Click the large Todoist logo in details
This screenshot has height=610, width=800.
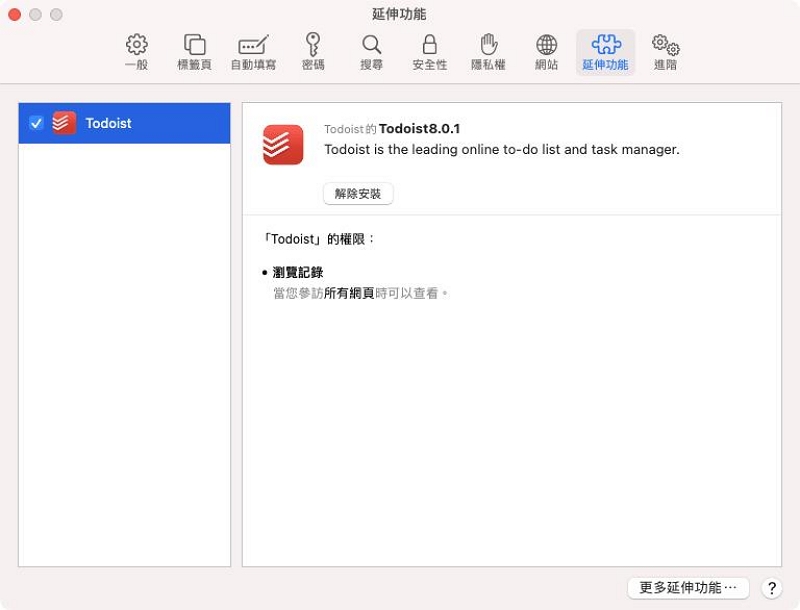click(x=283, y=145)
